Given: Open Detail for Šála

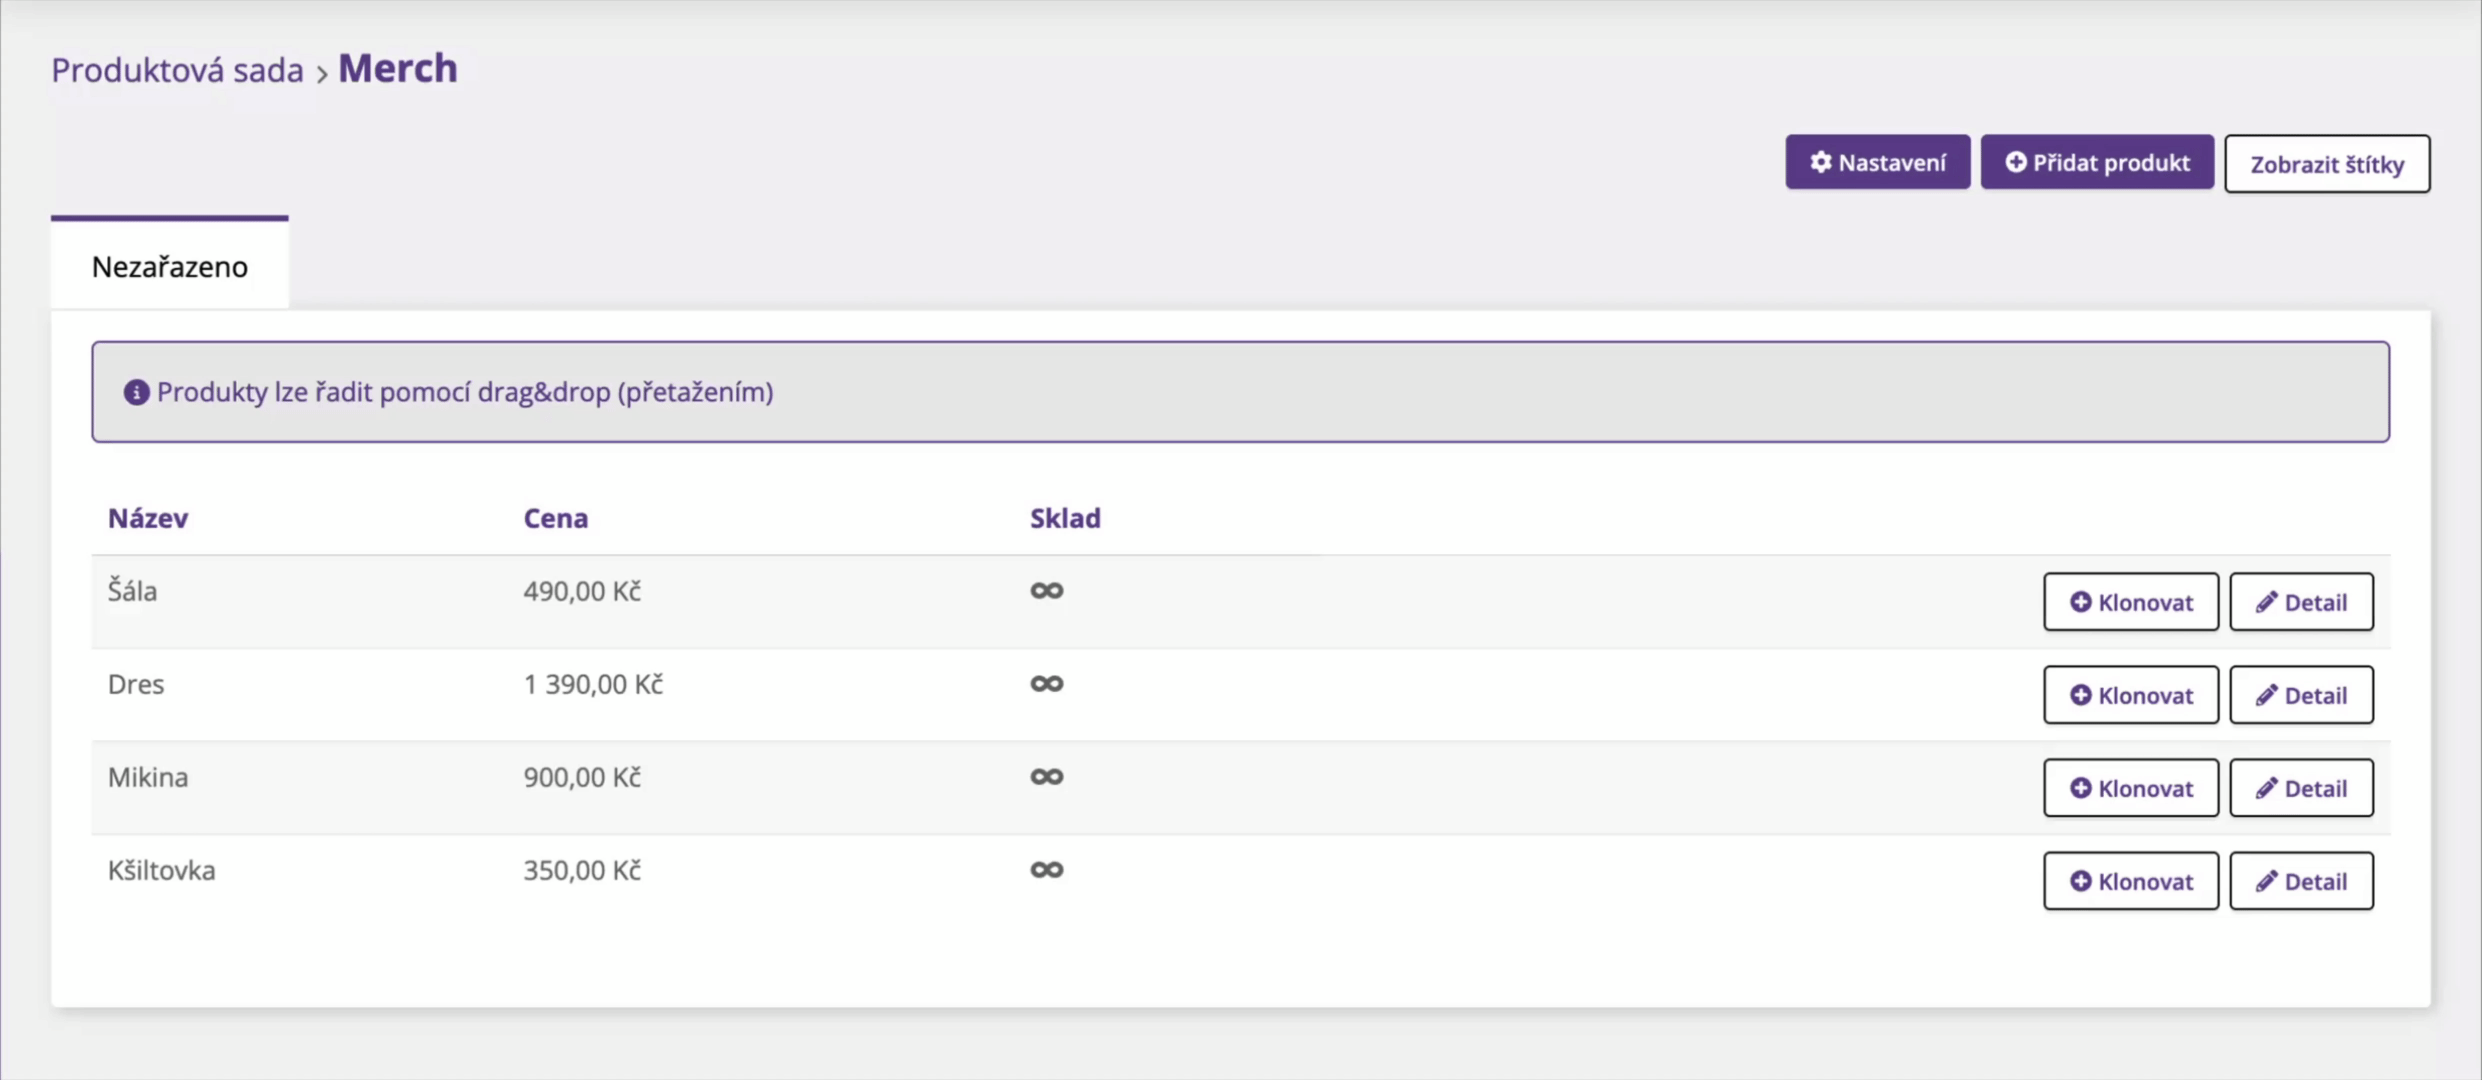Looking at the screenshot, I should pos(2300,602).
